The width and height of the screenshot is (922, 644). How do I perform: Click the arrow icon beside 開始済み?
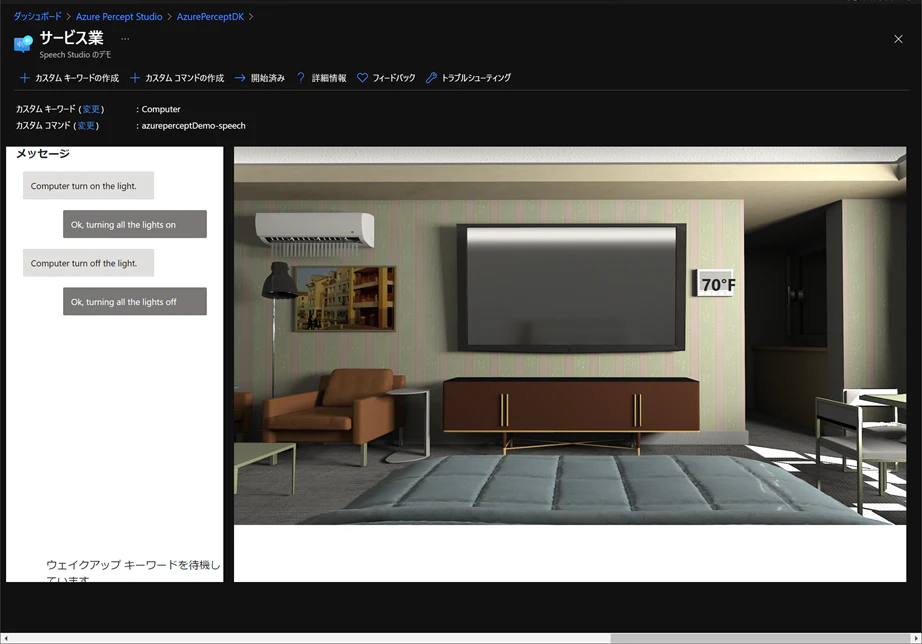(240, 78)
